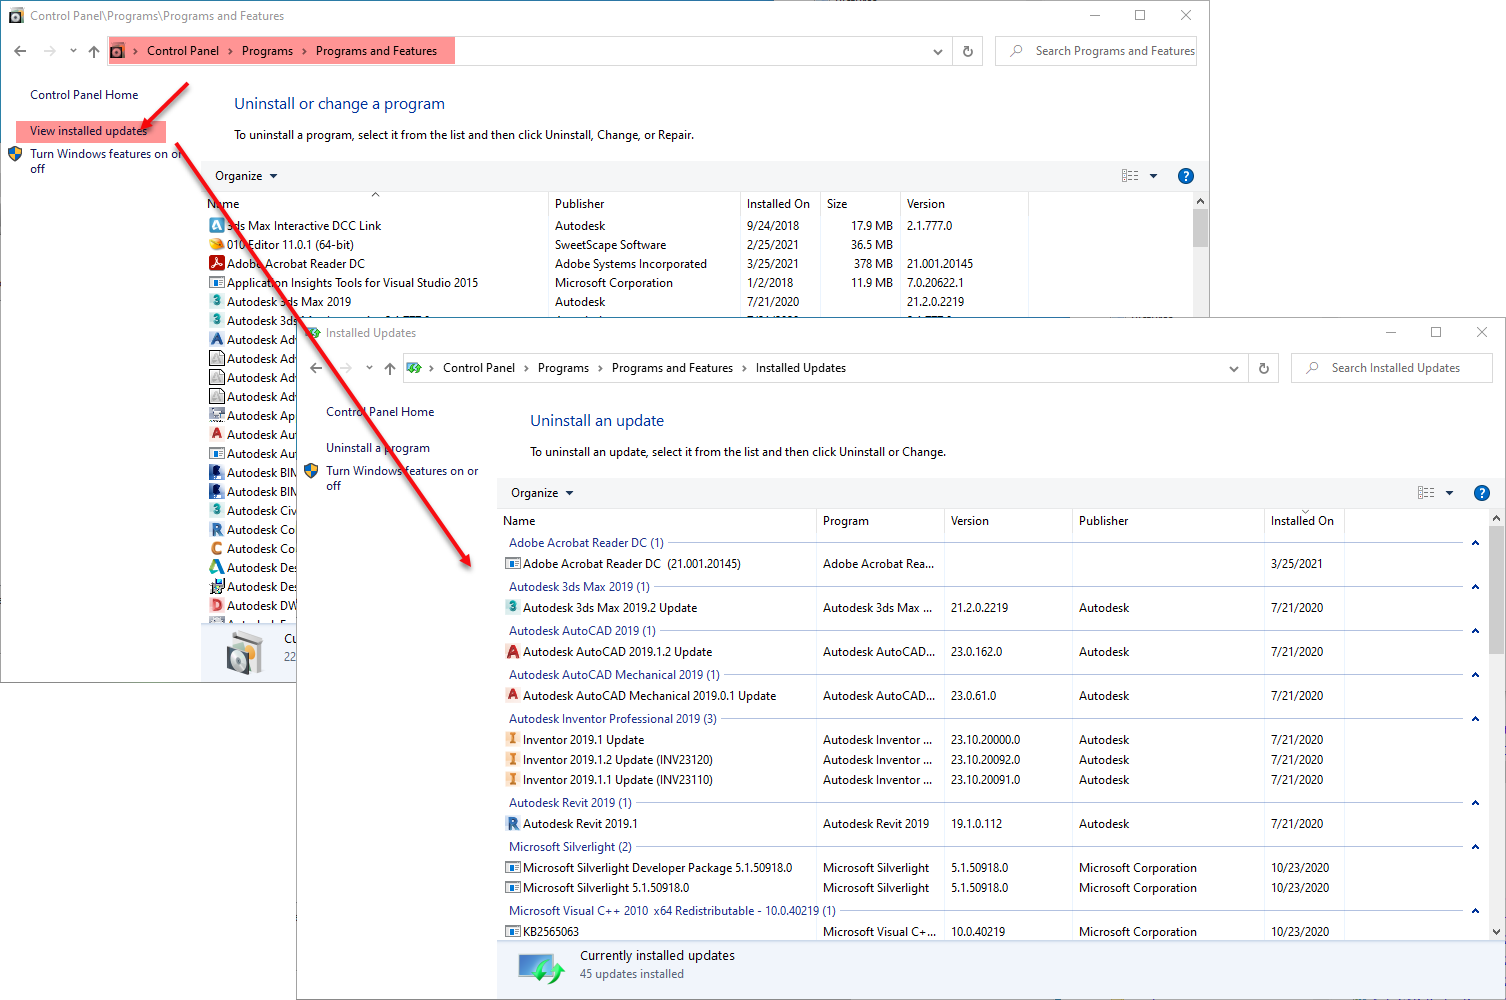Screen dimensions: 1506x1000
Task: Click Microsoft Silverlight Developer Package icon
Action: pos(513,867)
